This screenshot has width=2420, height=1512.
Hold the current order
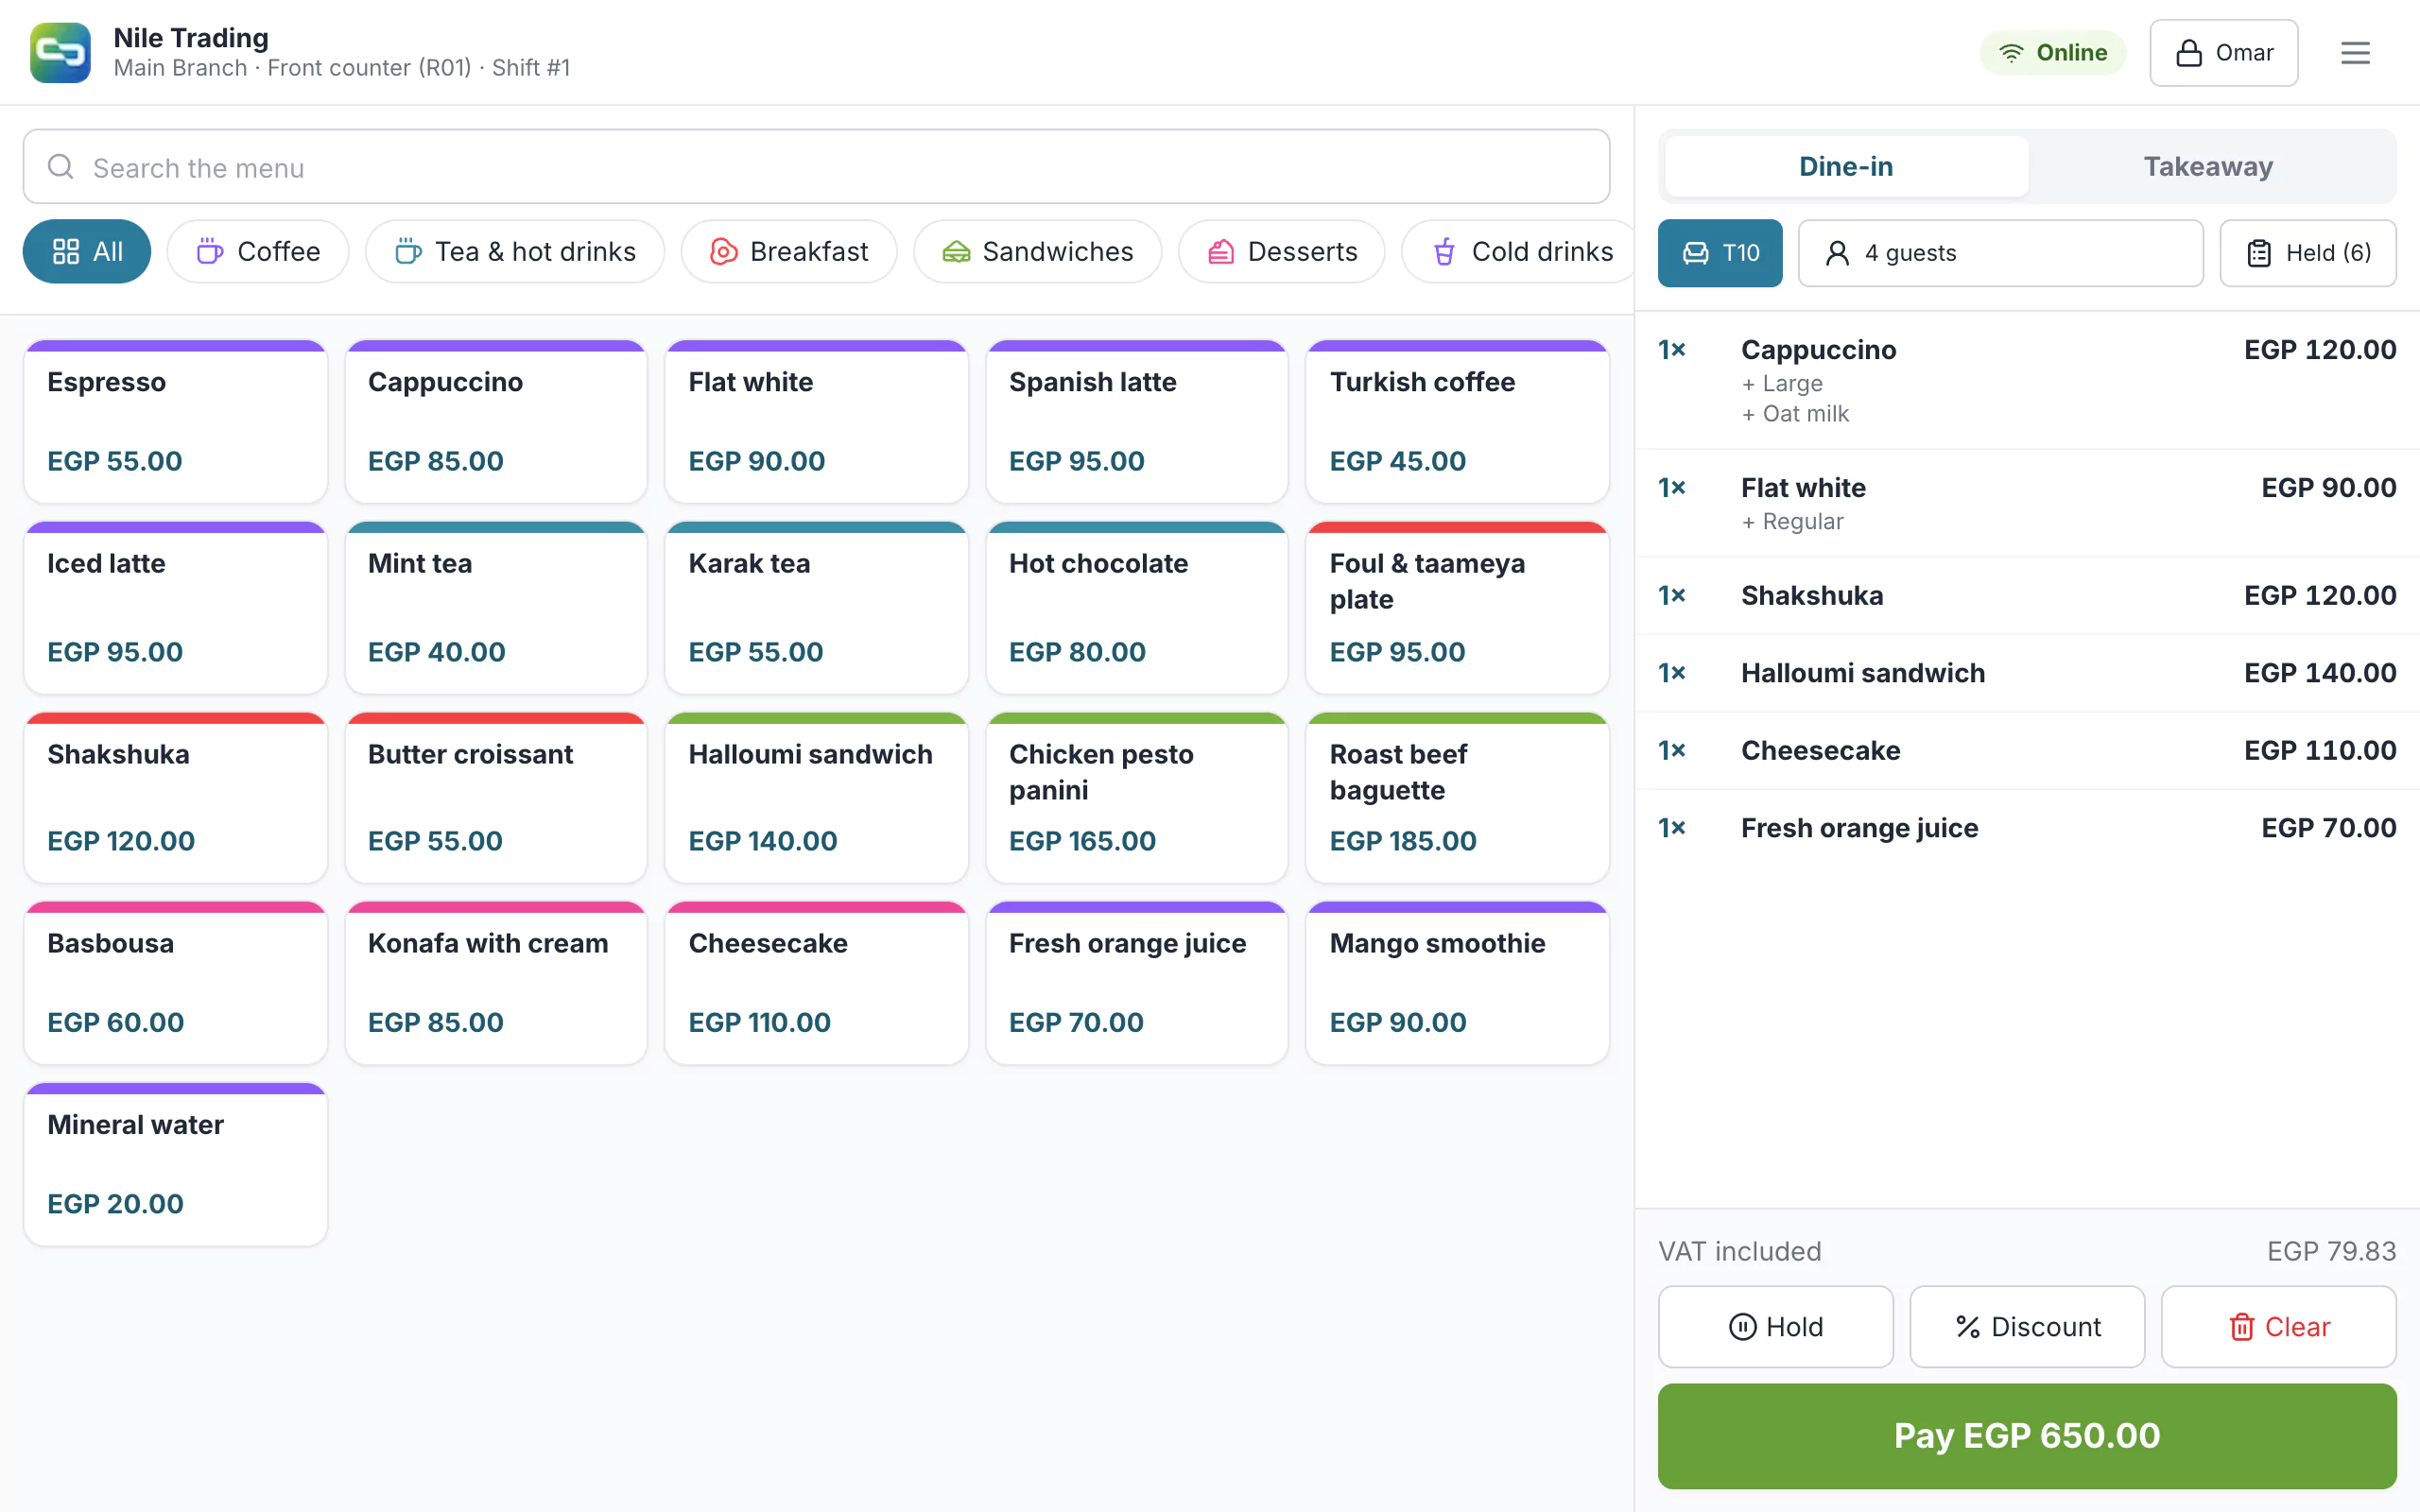1775,1326
